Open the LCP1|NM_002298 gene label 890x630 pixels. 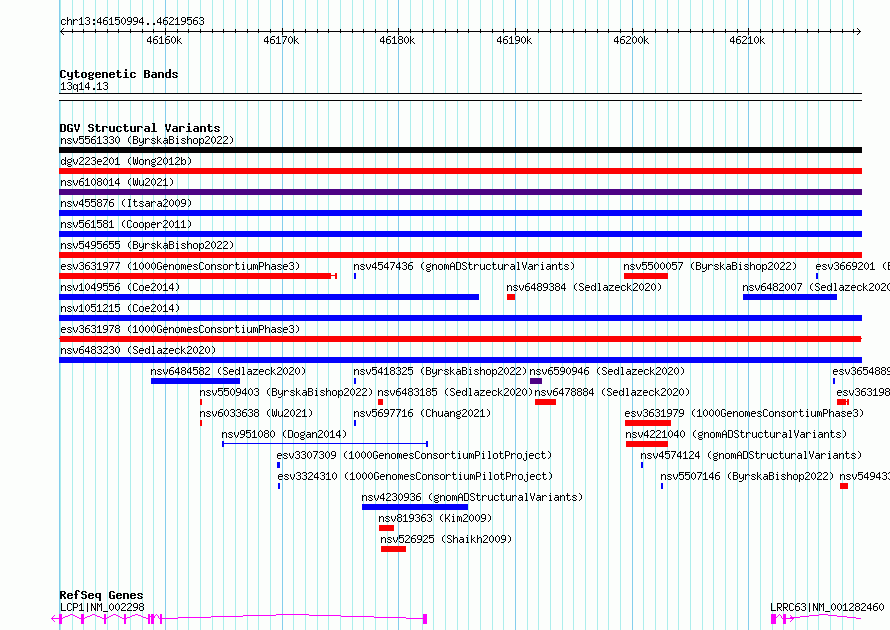click(102, 607)
